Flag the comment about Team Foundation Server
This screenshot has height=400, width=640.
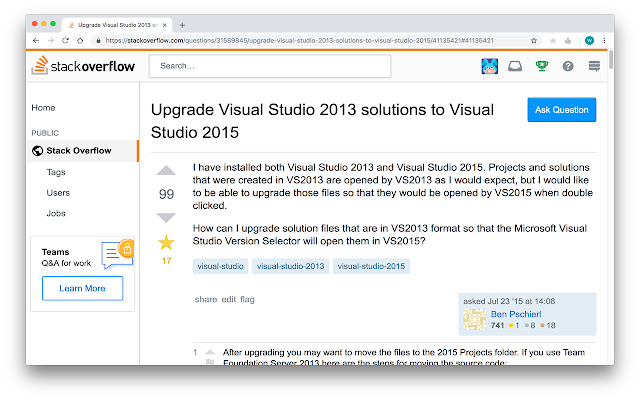click(210, 362)
